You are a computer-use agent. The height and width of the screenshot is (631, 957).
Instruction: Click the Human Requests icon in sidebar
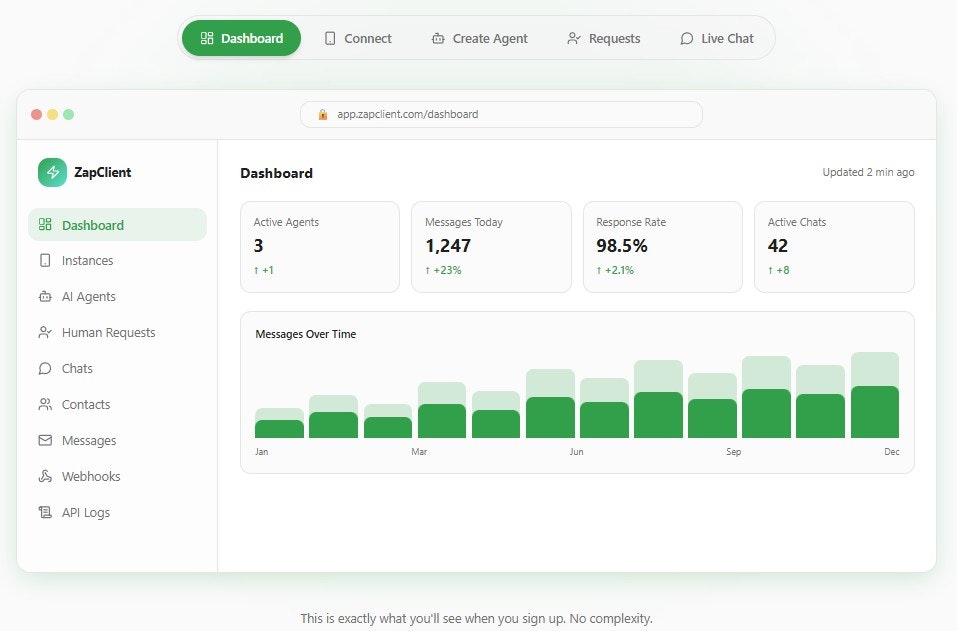pos(44,332)
